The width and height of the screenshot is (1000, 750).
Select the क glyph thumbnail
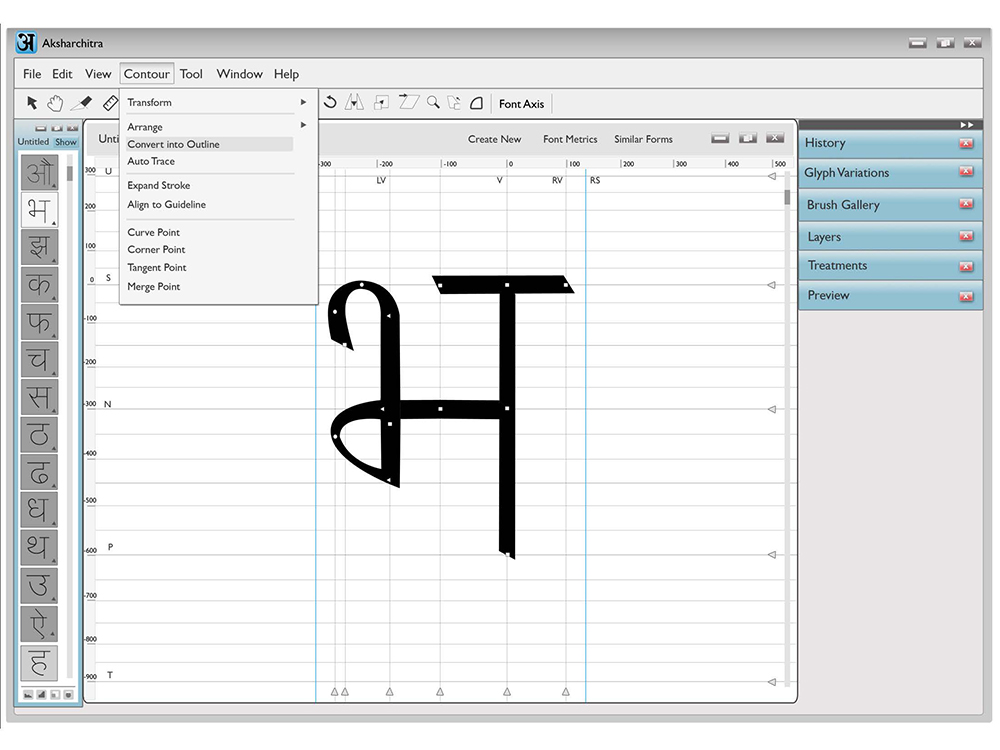[x=39, y=285]
